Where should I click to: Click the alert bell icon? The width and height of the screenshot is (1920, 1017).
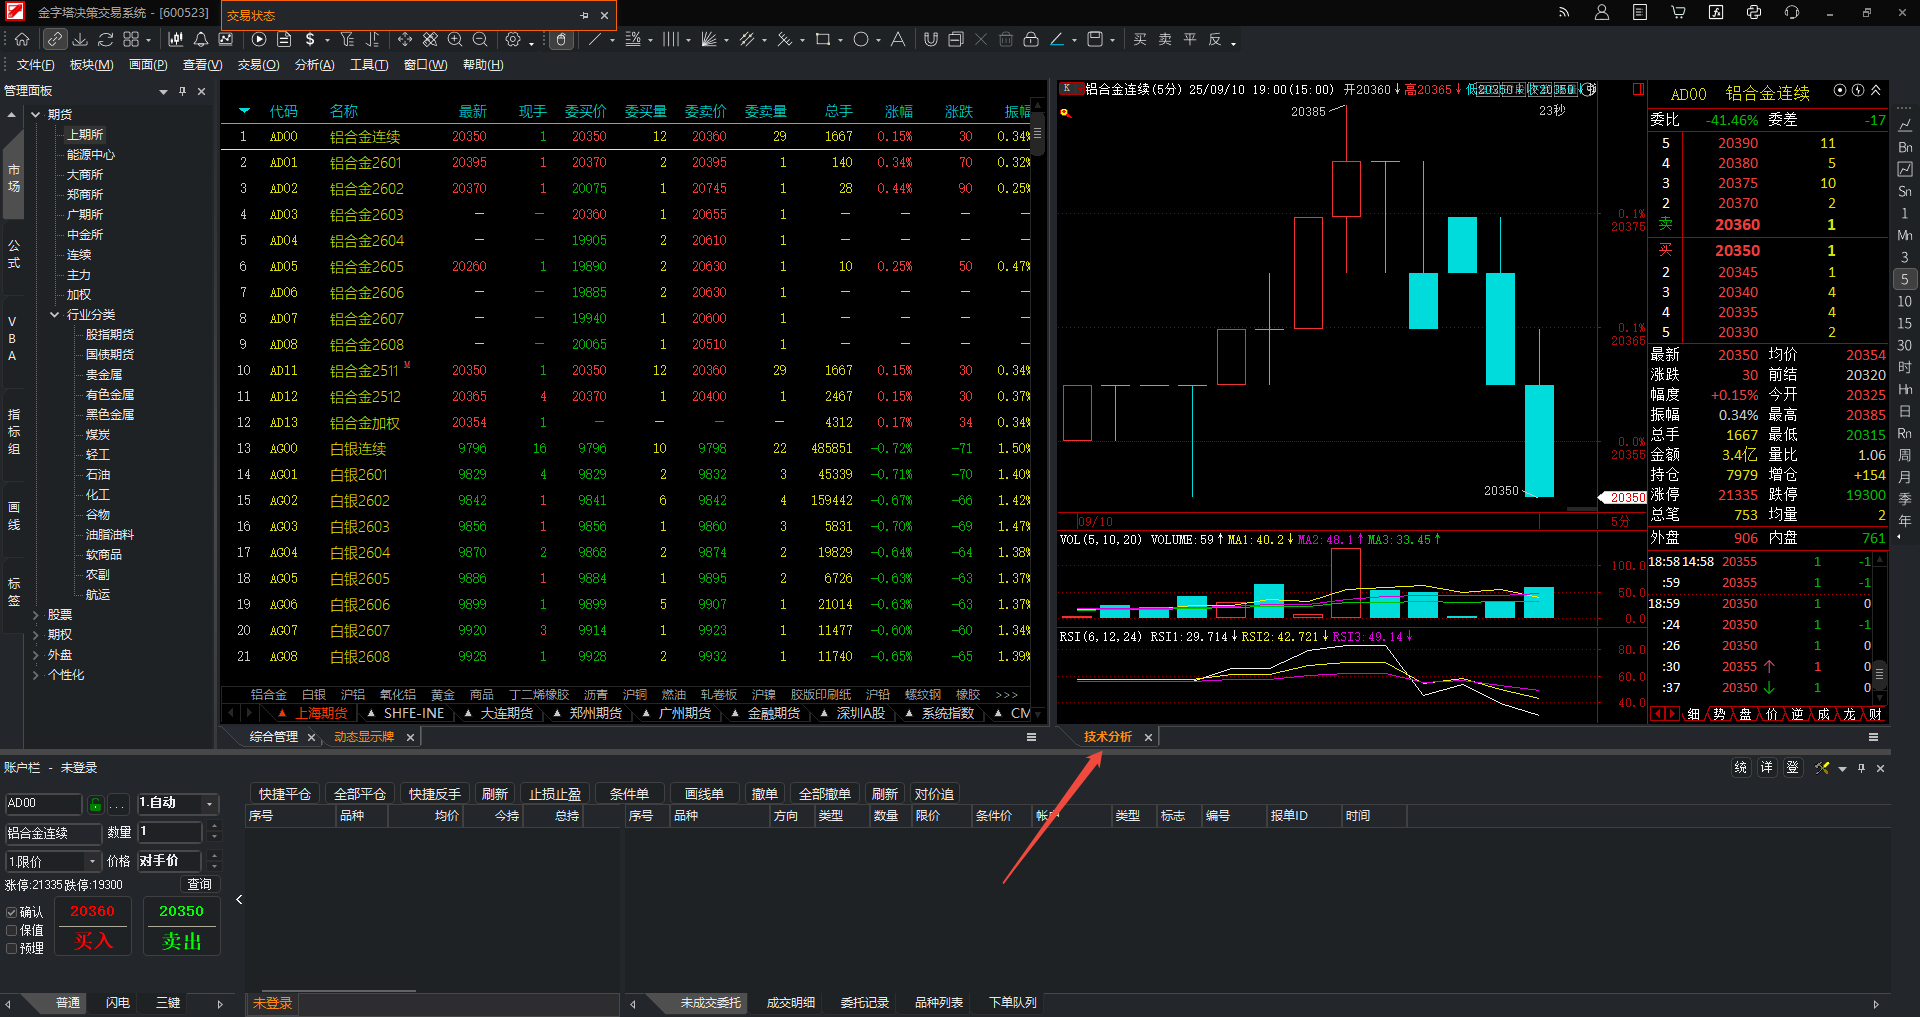click(x=201, y=40)
